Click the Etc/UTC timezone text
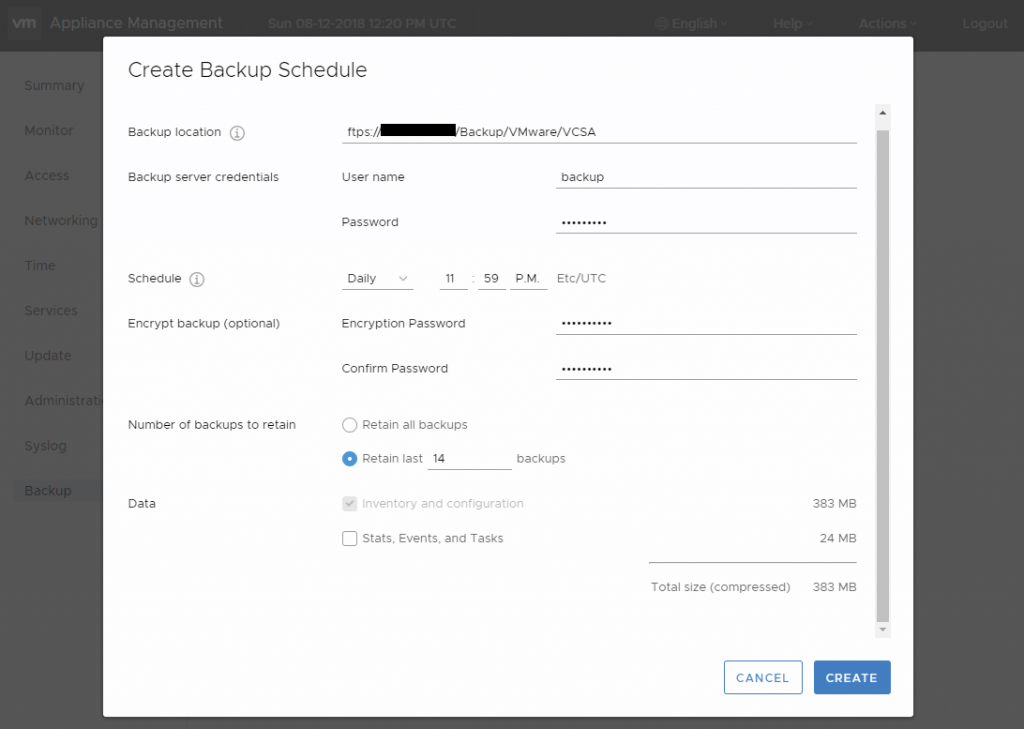 [x=581, y=278]
